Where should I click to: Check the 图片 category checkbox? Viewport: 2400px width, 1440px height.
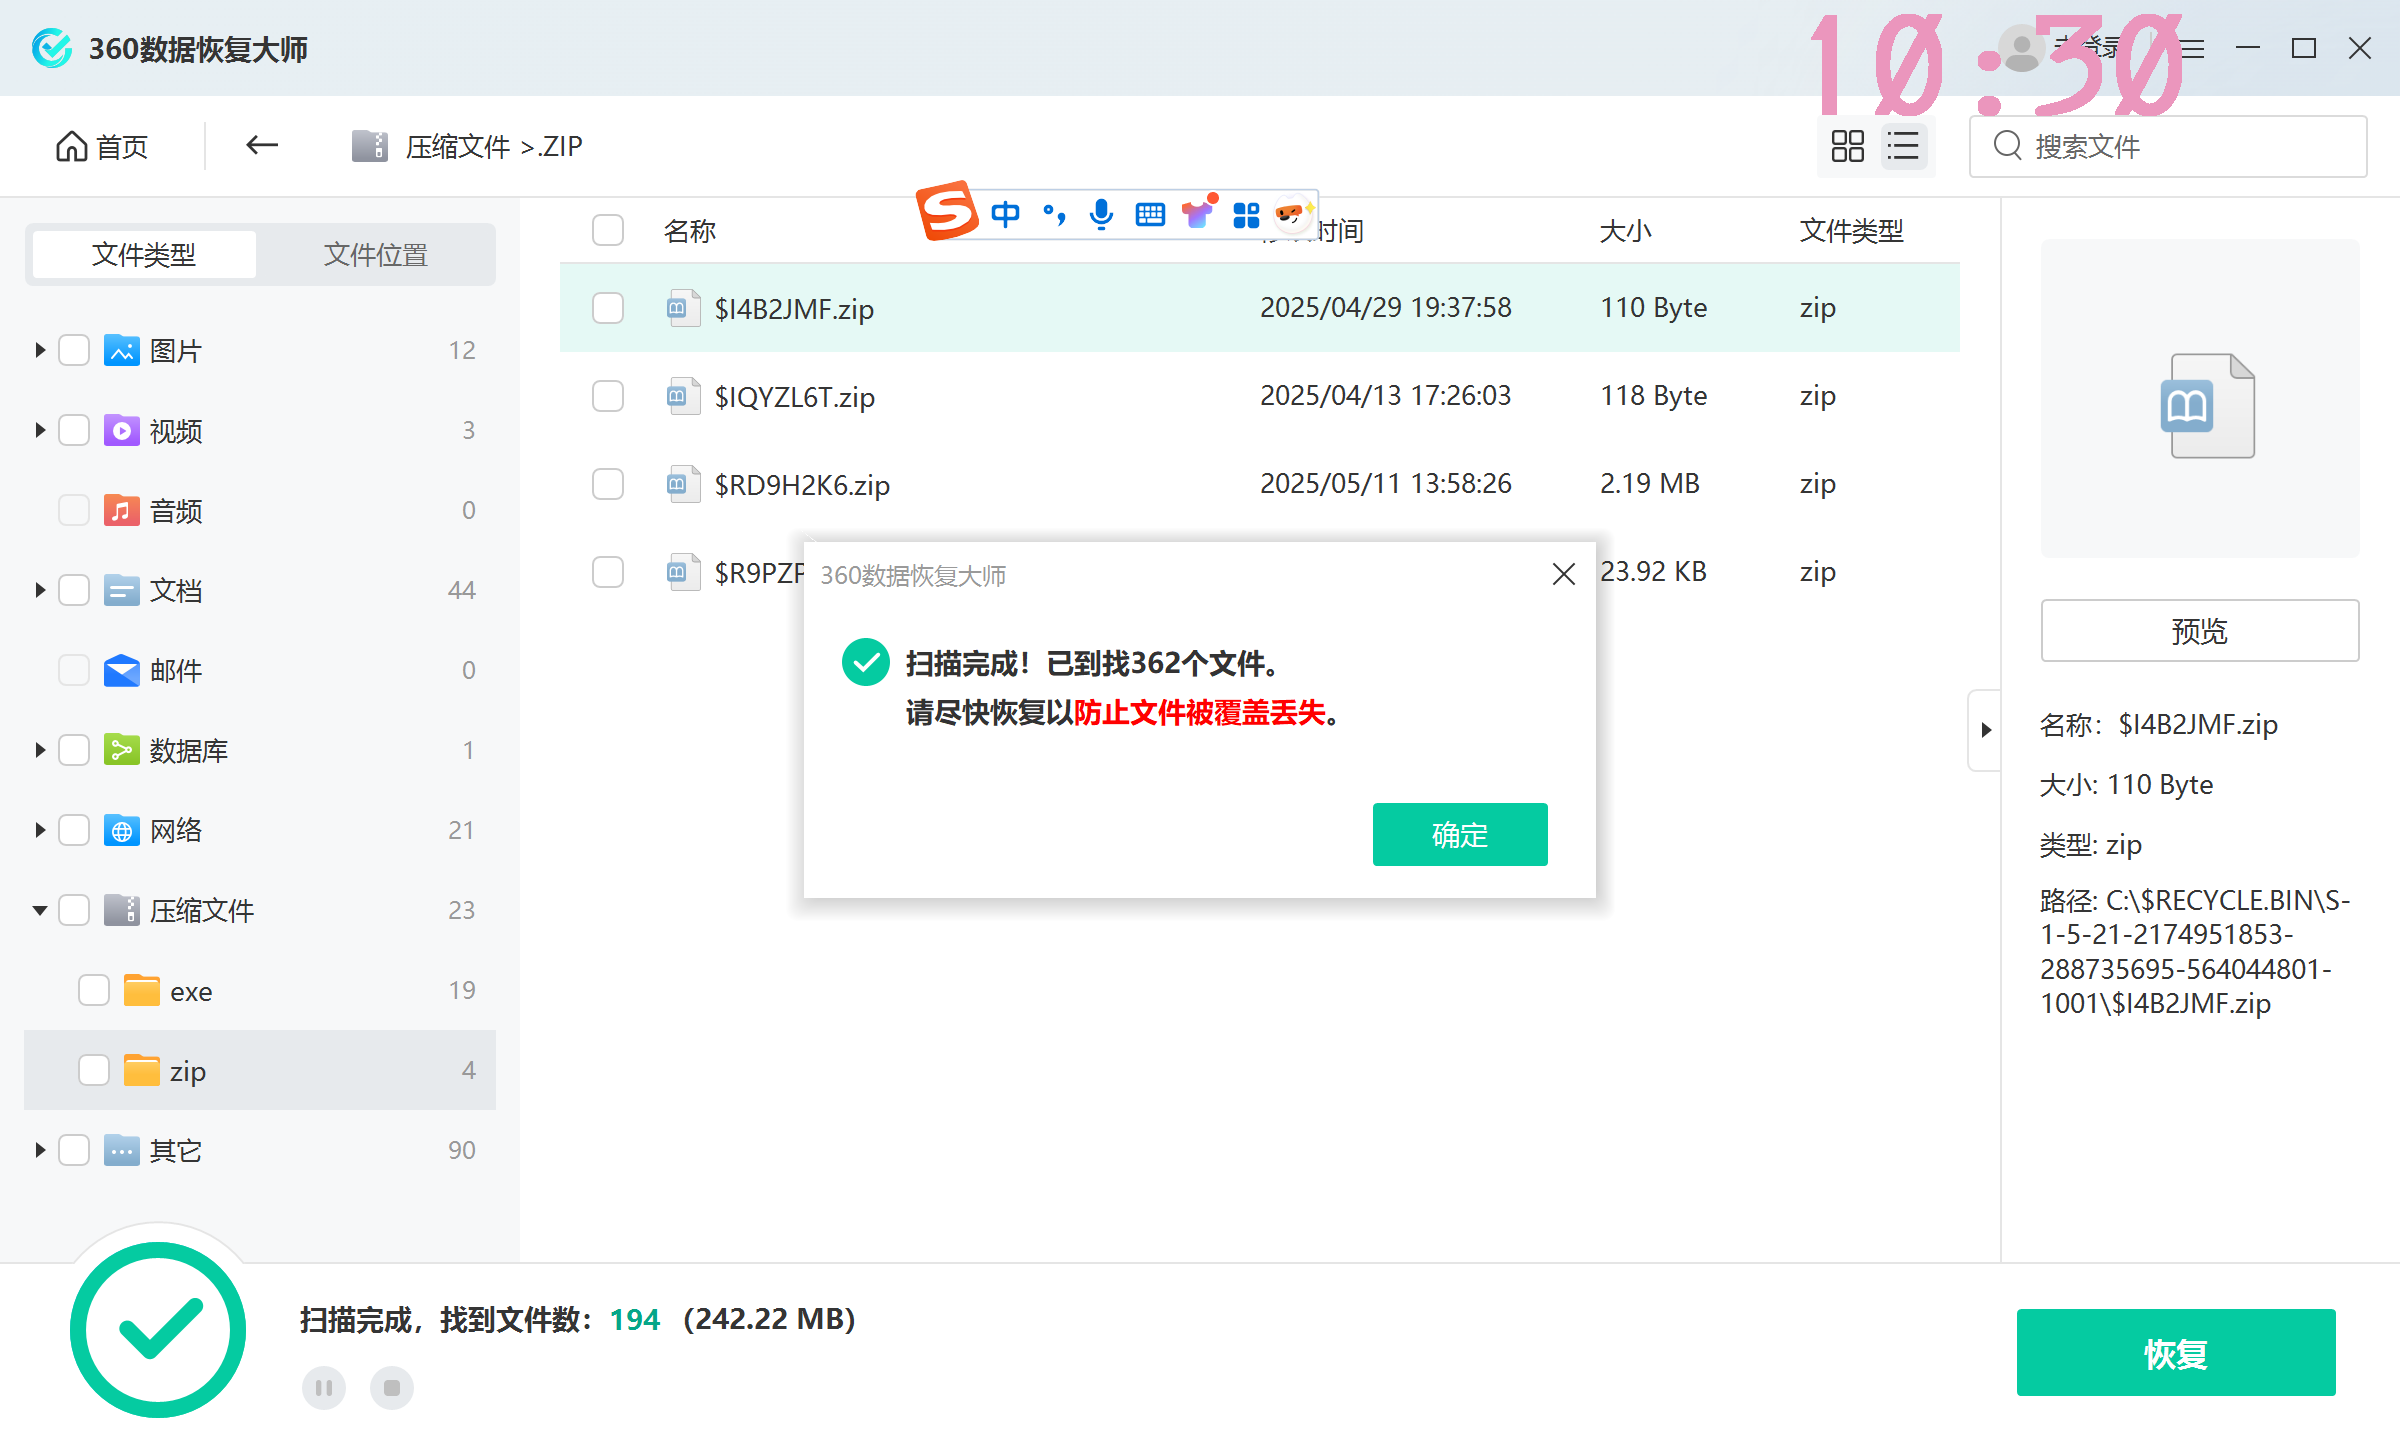(75, 351)
